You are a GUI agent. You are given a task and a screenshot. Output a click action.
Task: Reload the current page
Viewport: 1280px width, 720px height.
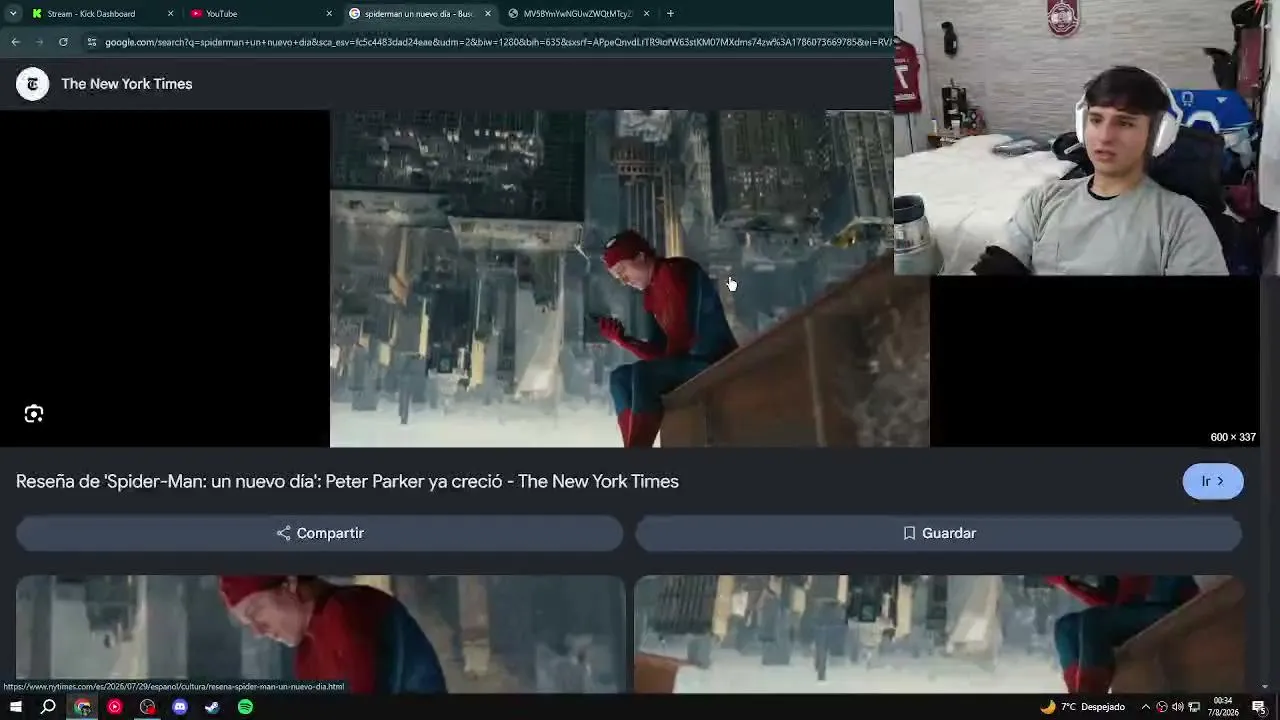[63, 42]
